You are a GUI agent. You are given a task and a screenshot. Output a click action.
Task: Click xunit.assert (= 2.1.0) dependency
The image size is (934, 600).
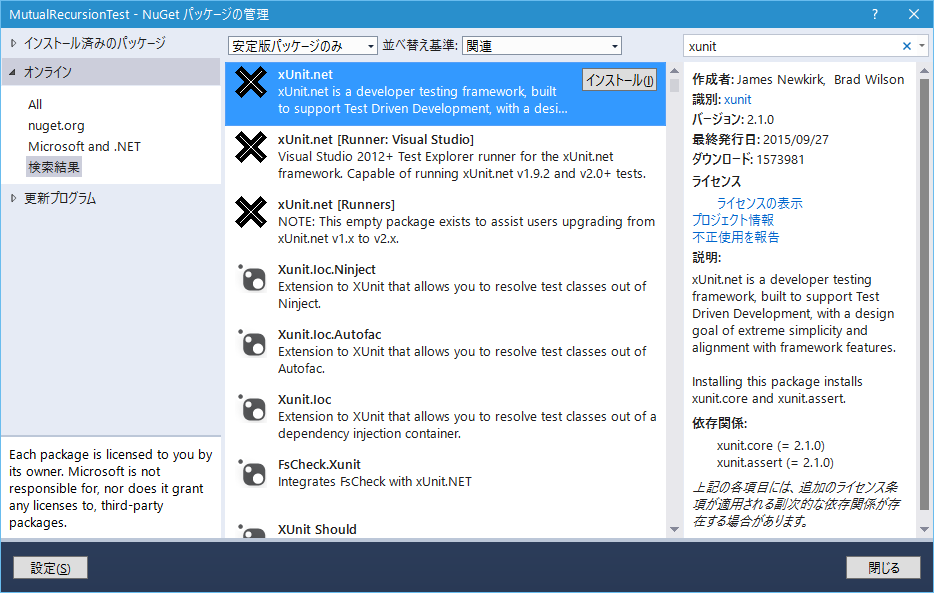[775, 463]
